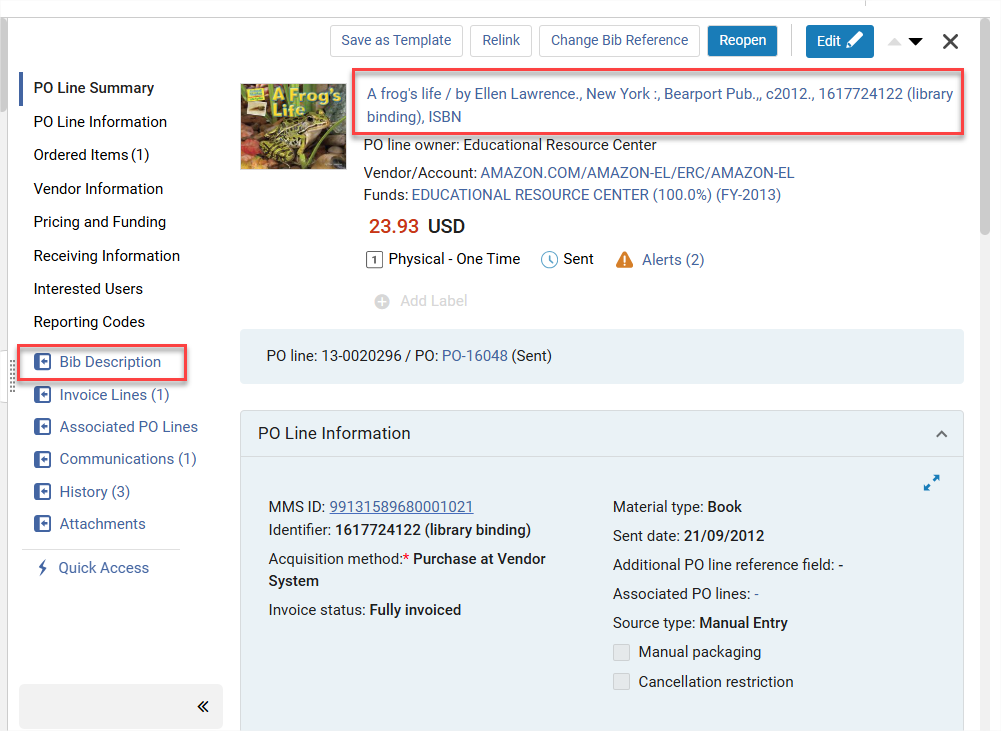
Task: Click the Sent status clock icon
Action: point(549,260)
